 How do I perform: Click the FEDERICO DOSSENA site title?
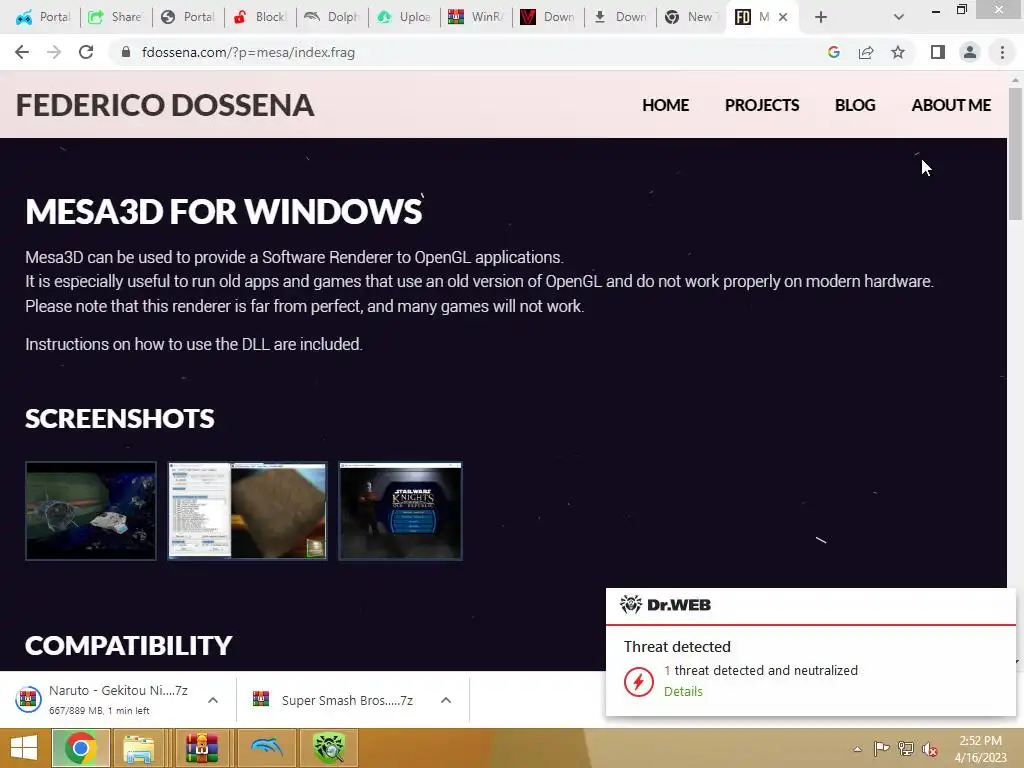(165, 105)
